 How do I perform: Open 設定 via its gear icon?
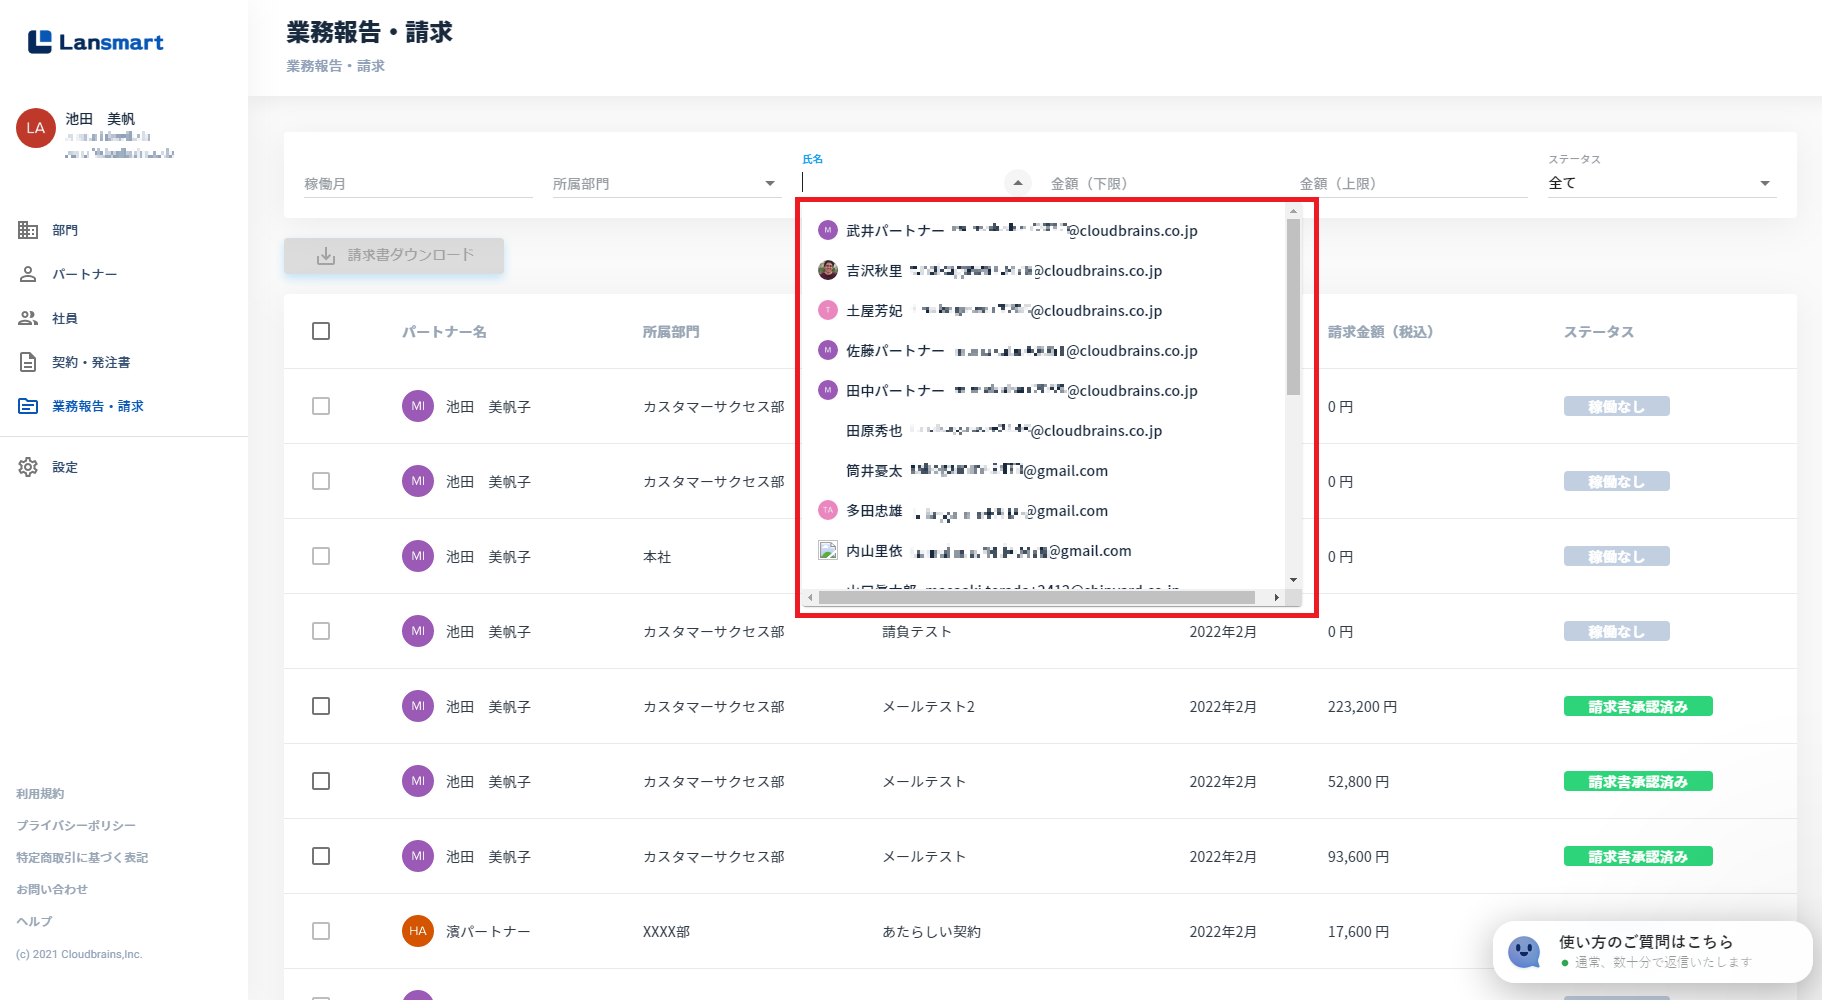click(28, 467)
